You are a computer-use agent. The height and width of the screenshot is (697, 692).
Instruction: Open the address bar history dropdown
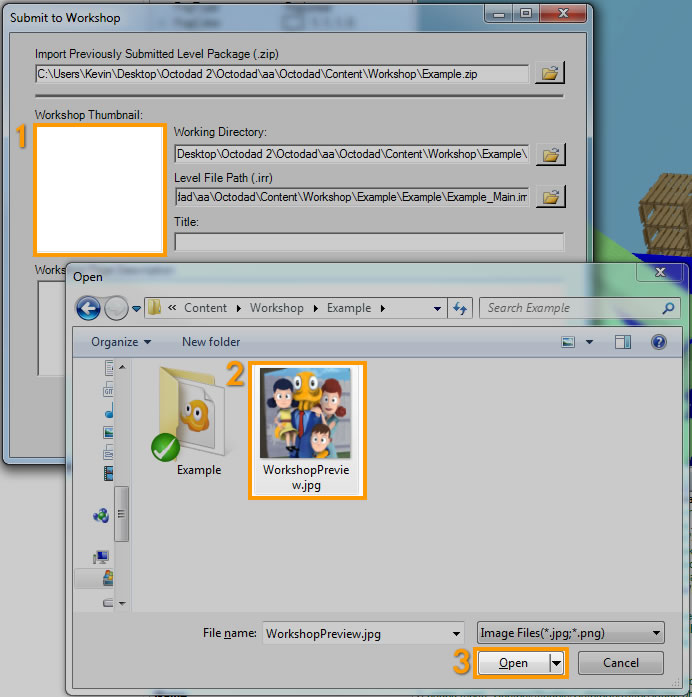coord(437,308)
